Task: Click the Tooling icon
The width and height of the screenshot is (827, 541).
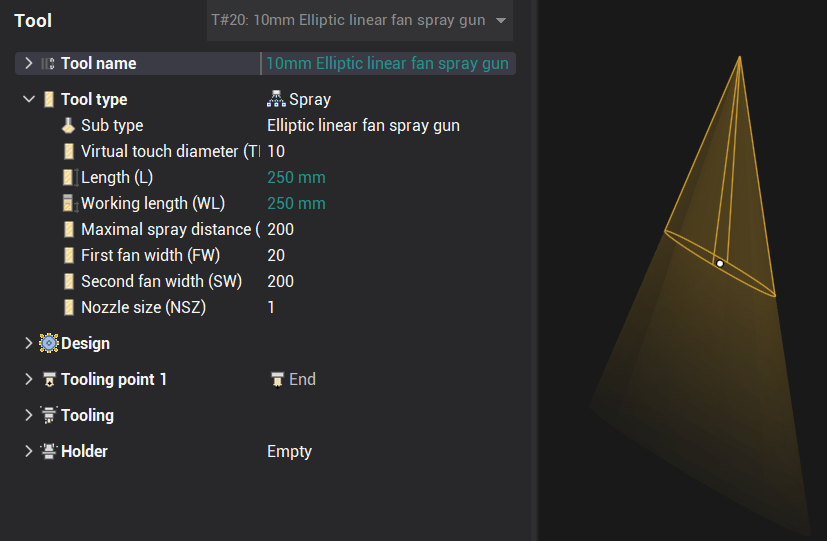Action: (x=48, y=416)
